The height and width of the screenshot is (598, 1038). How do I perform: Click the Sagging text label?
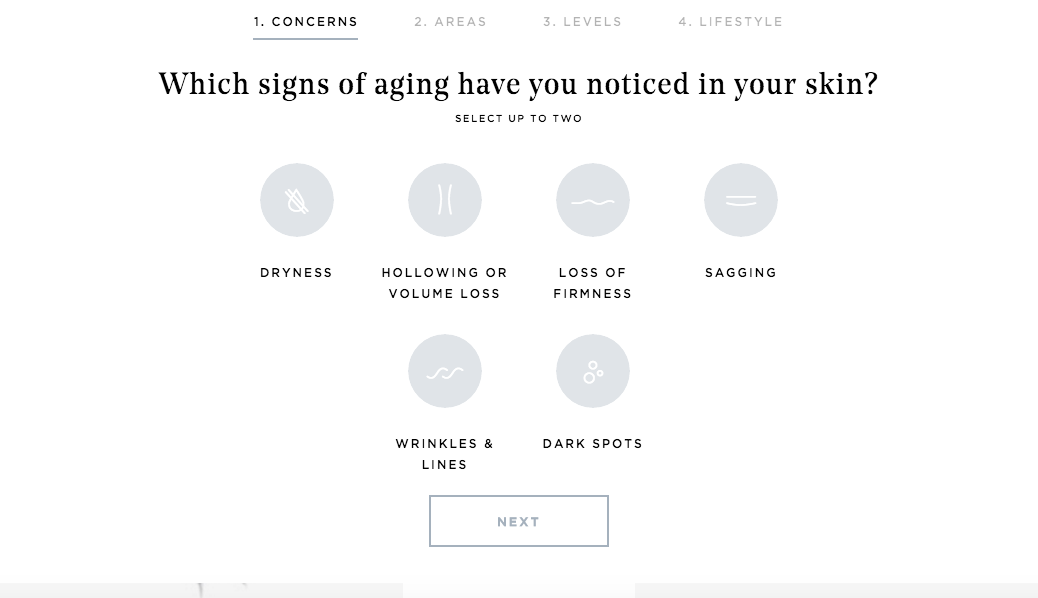pyautogui.click(x=741, y=273)
